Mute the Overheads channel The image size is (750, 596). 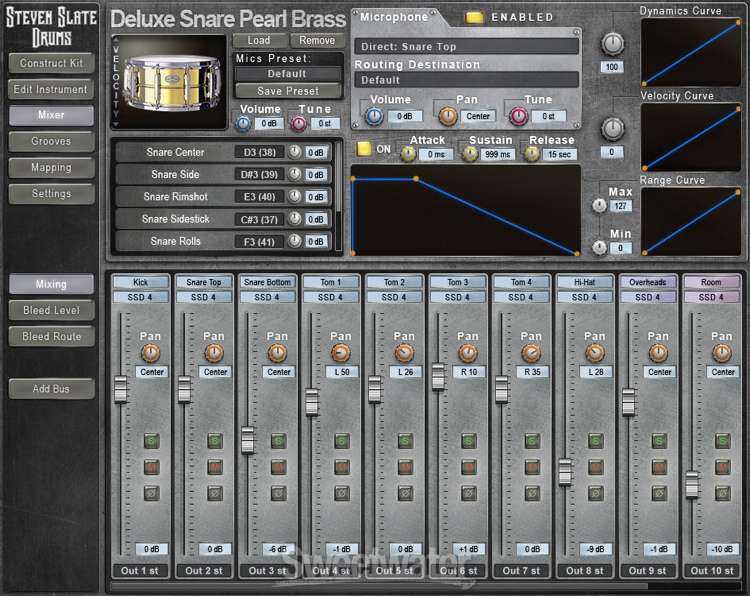(x=658, y=467)
